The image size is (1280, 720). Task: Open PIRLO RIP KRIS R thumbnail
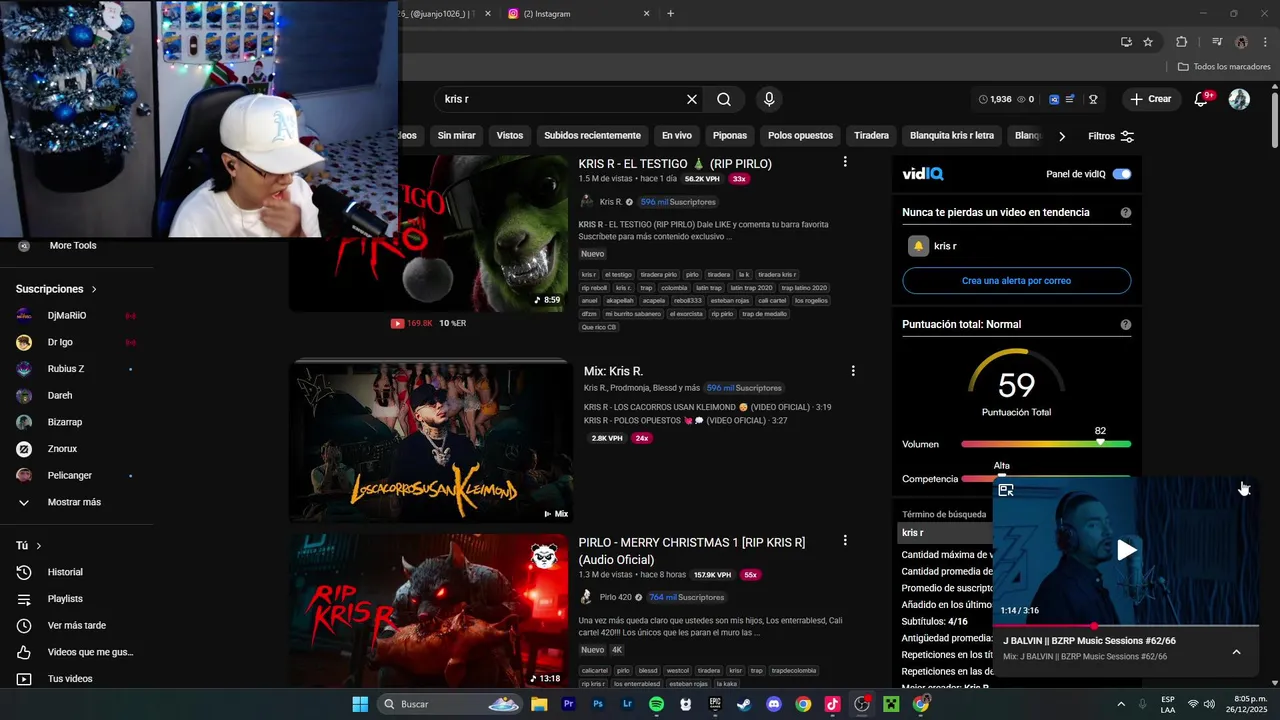click(x=430, y=610)
